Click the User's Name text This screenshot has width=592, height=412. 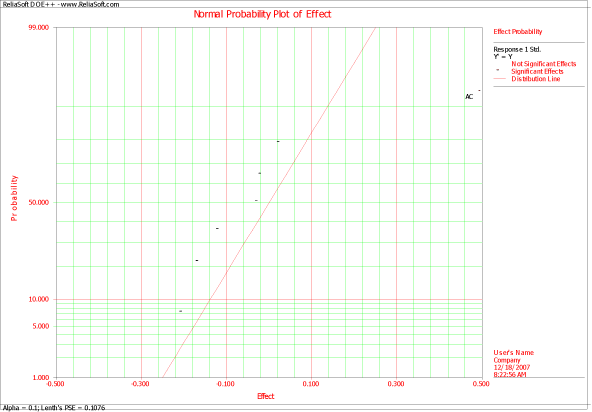click(513, 353)
